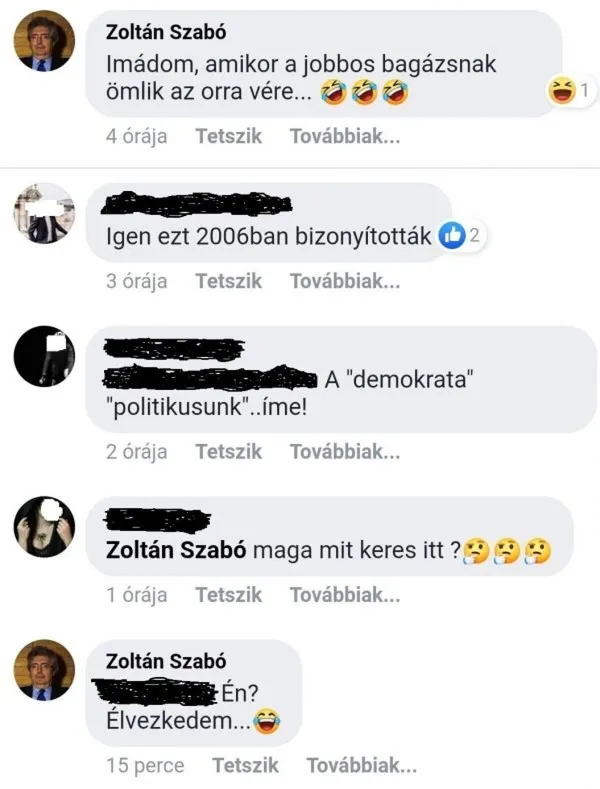Open Zoltán Szabó's avatar on the top comment
Viewport: 600px width, 789px height.
[44, 44]
